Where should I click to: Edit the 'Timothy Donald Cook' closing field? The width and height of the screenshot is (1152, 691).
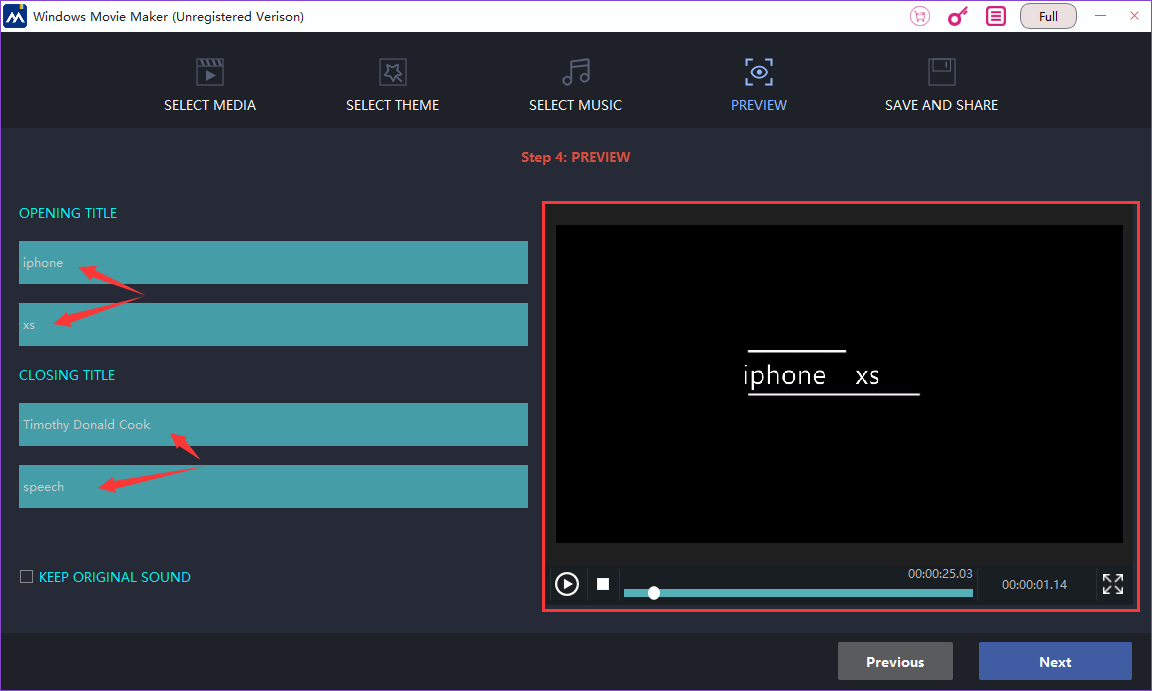point(273,424)
